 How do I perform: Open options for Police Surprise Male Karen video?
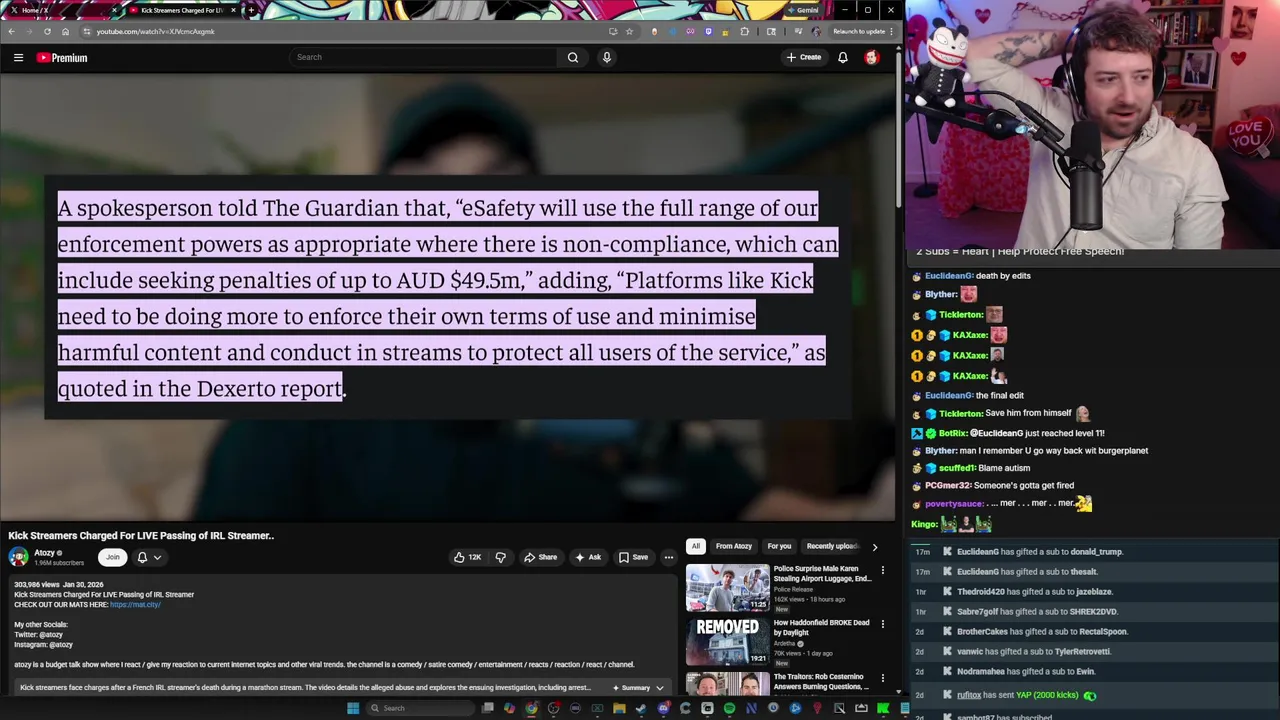point(882,570)
